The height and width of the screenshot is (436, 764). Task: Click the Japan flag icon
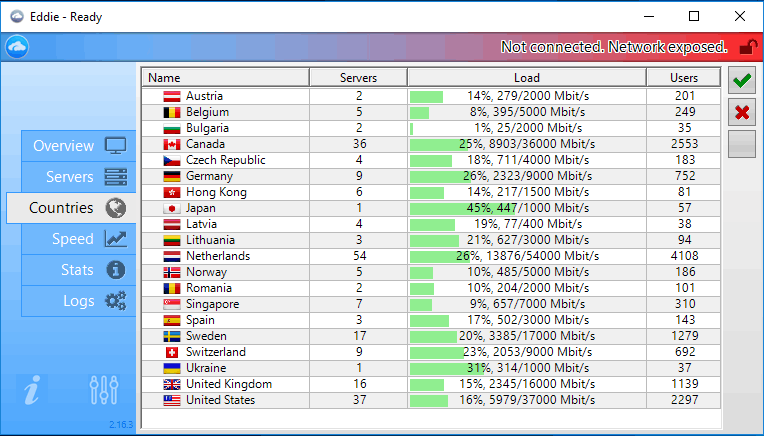tap(172, 209)
